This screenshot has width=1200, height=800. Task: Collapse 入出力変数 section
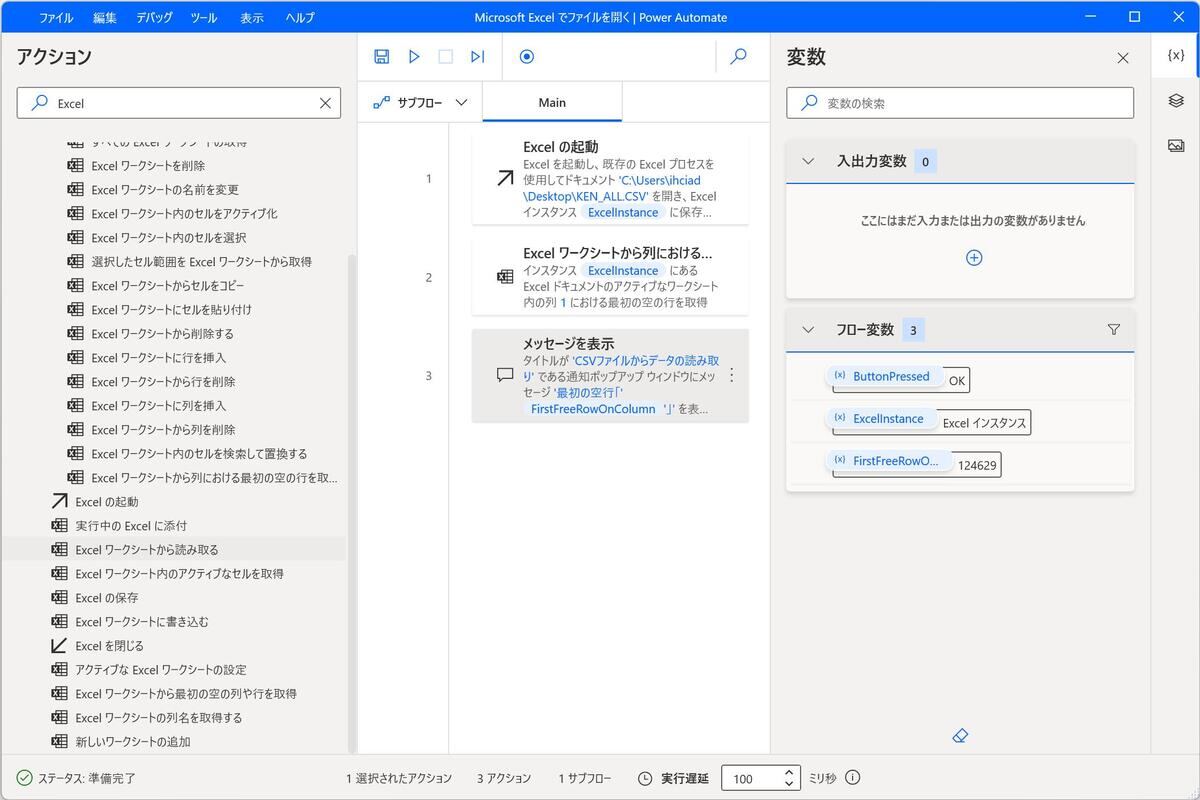(x=809, y=161)
